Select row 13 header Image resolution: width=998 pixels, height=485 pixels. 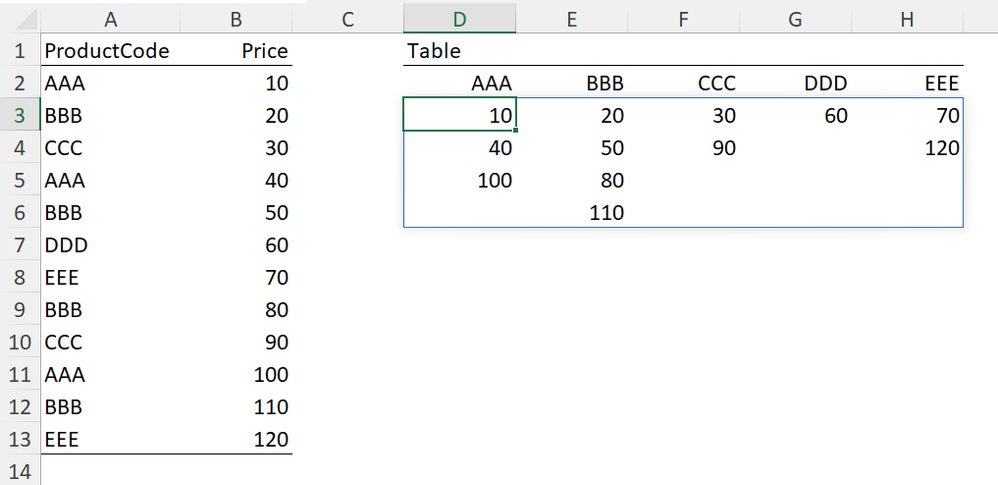point(18,439)
